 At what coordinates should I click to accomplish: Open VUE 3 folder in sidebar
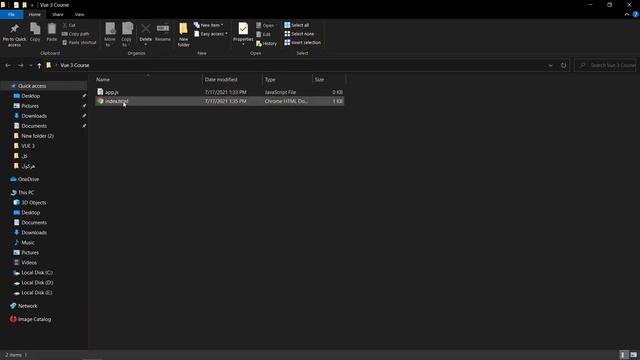[x=28, y=146]
